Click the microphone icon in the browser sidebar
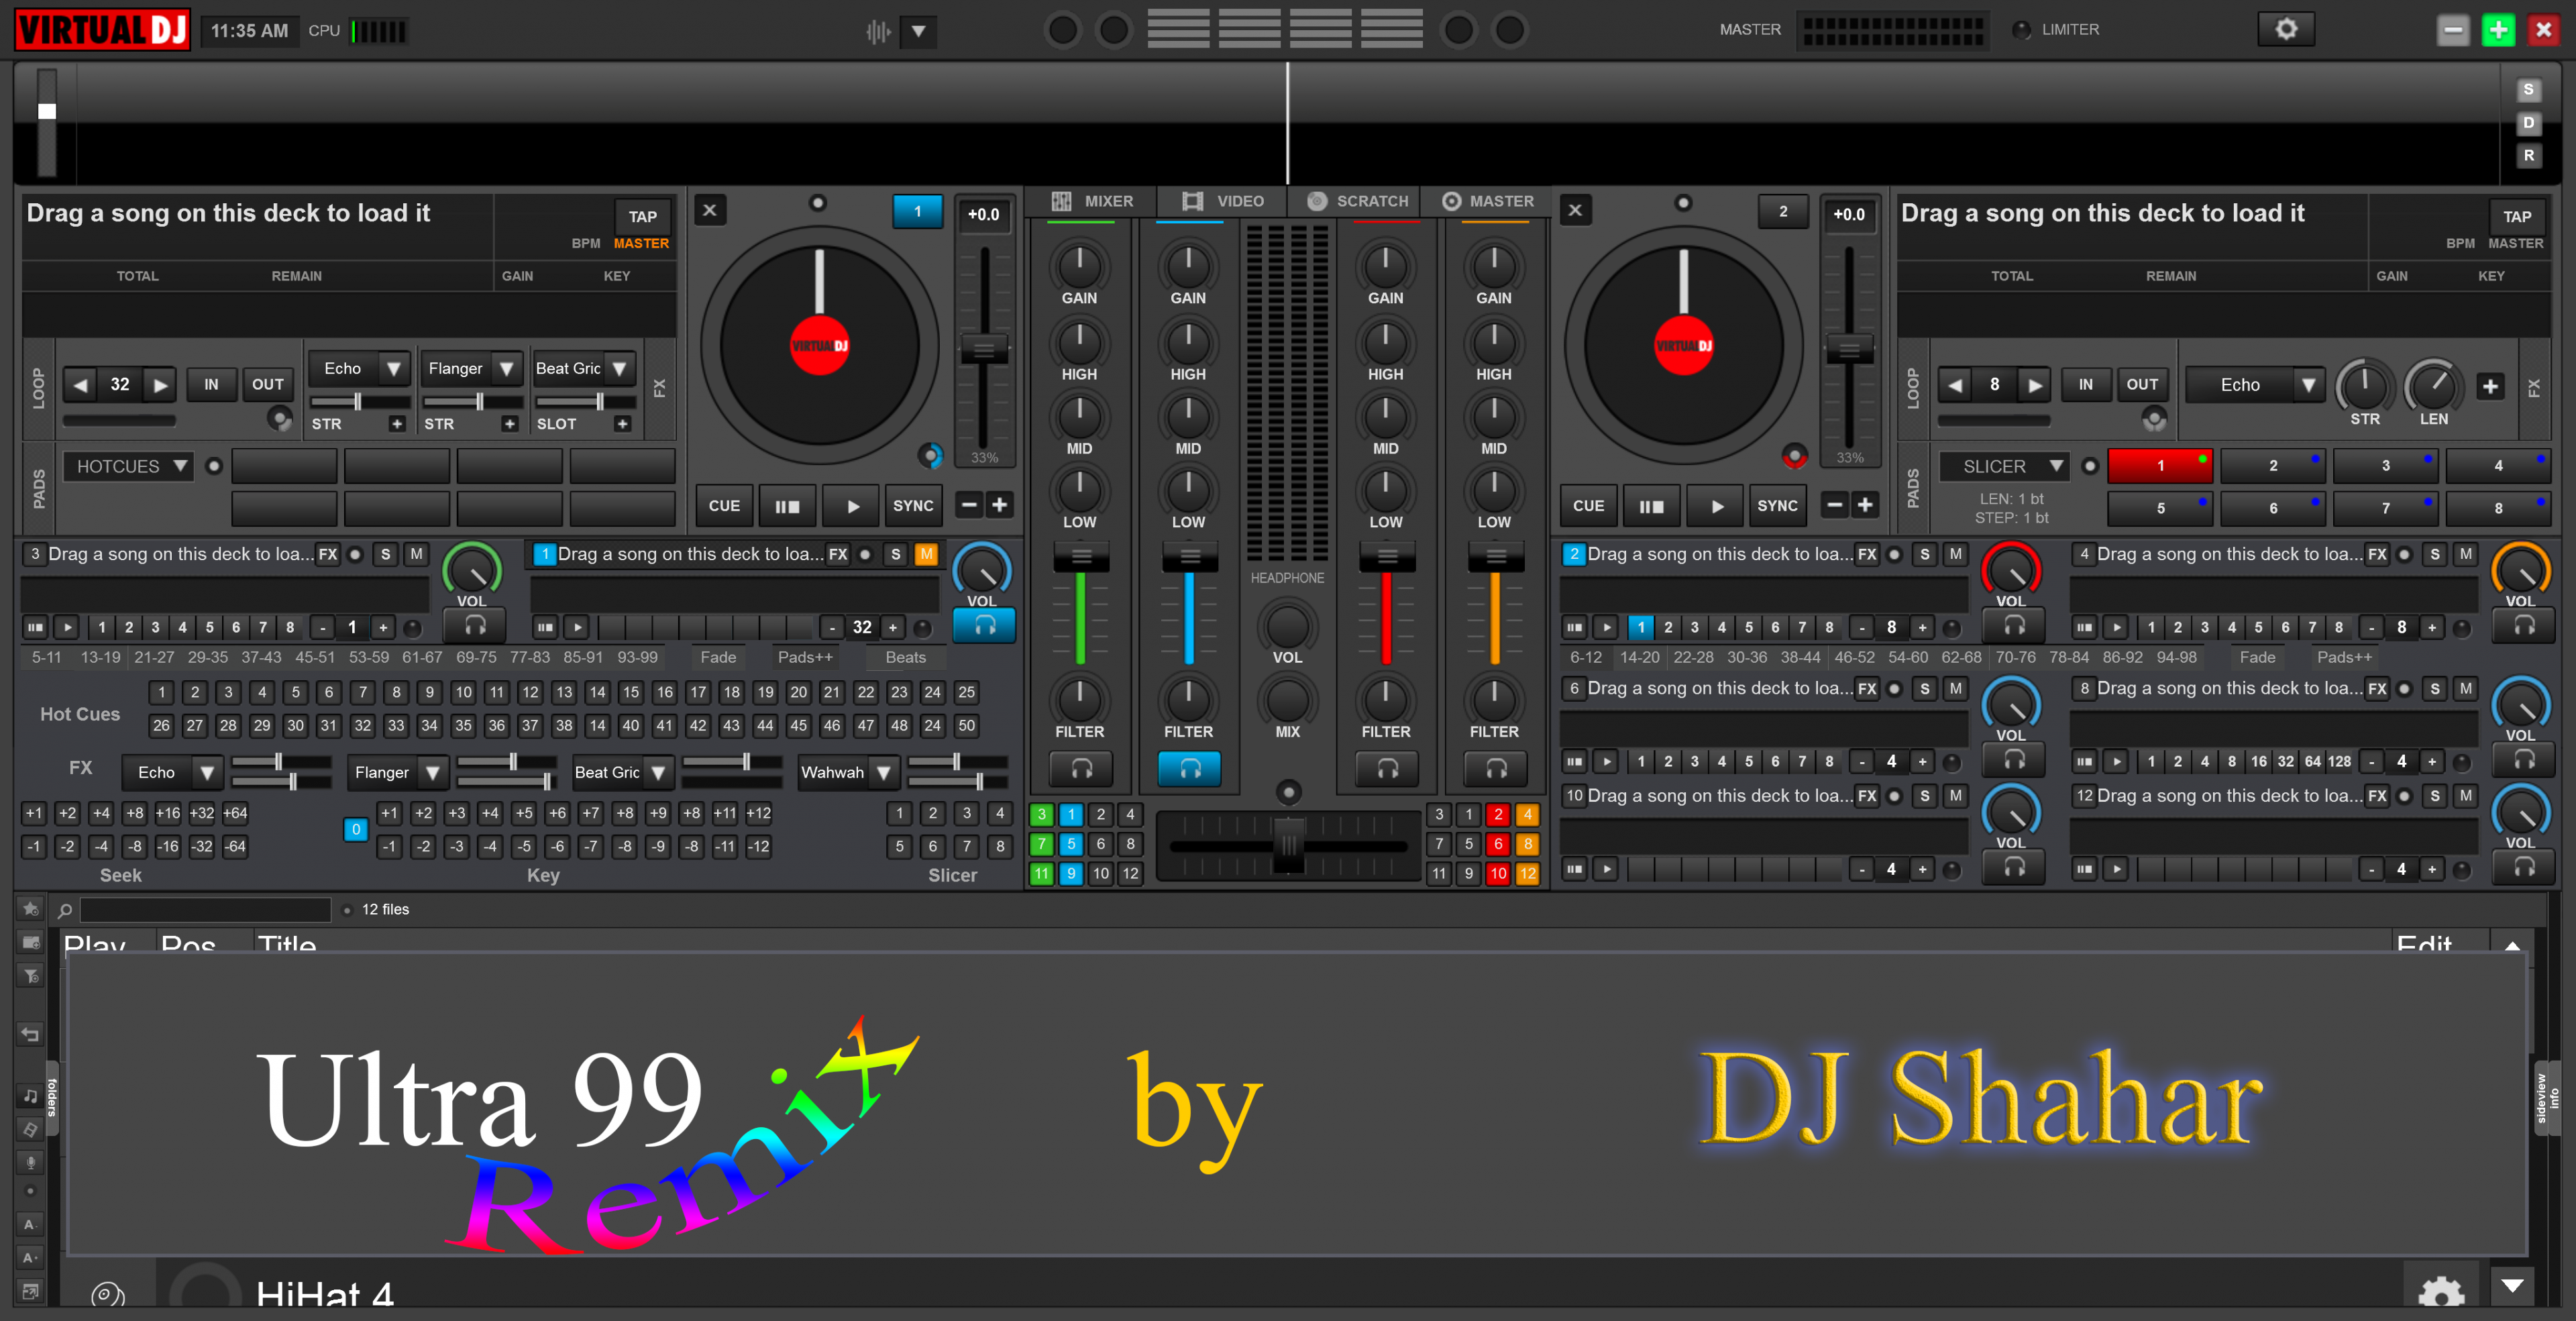Viewport: 2576px width, 1321px height. pyautogui.click(x=31, y=1162)
